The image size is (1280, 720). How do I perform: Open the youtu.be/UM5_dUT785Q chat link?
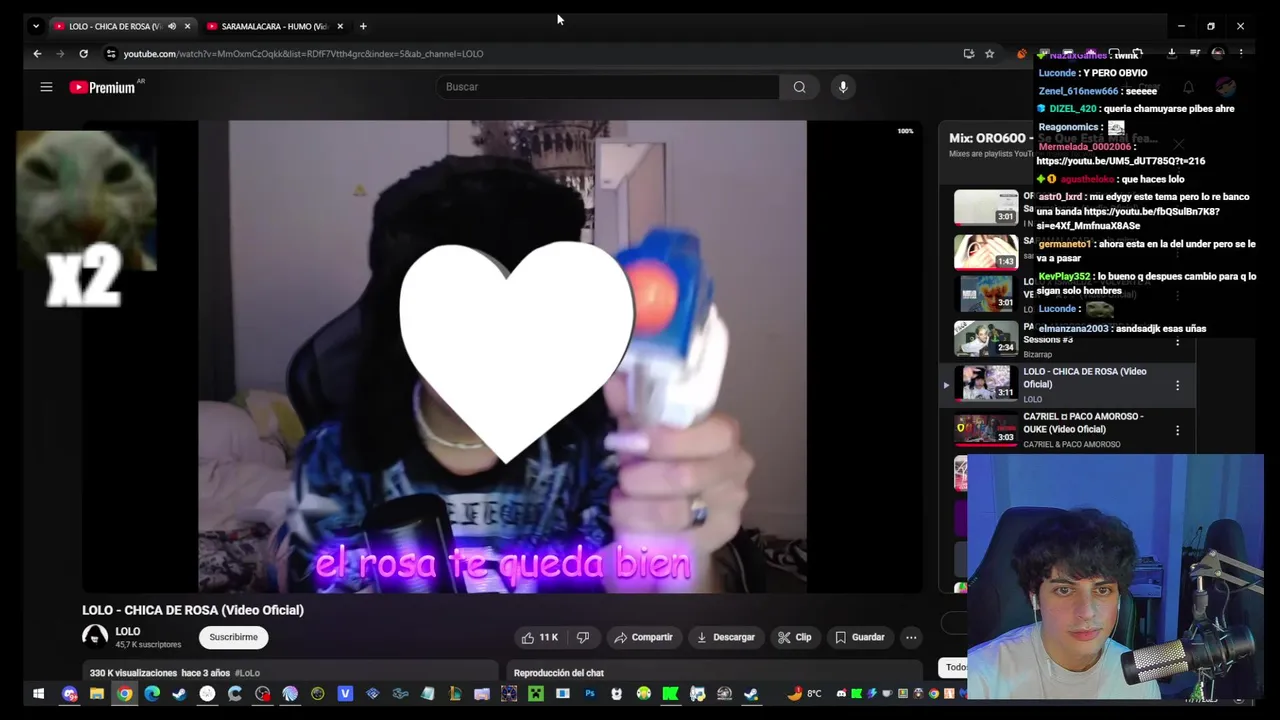(1120, 161)
